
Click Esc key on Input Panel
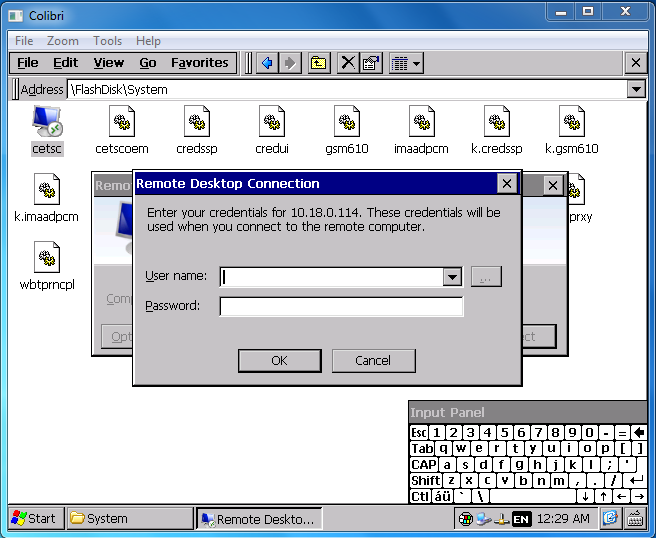coord(419,432)
